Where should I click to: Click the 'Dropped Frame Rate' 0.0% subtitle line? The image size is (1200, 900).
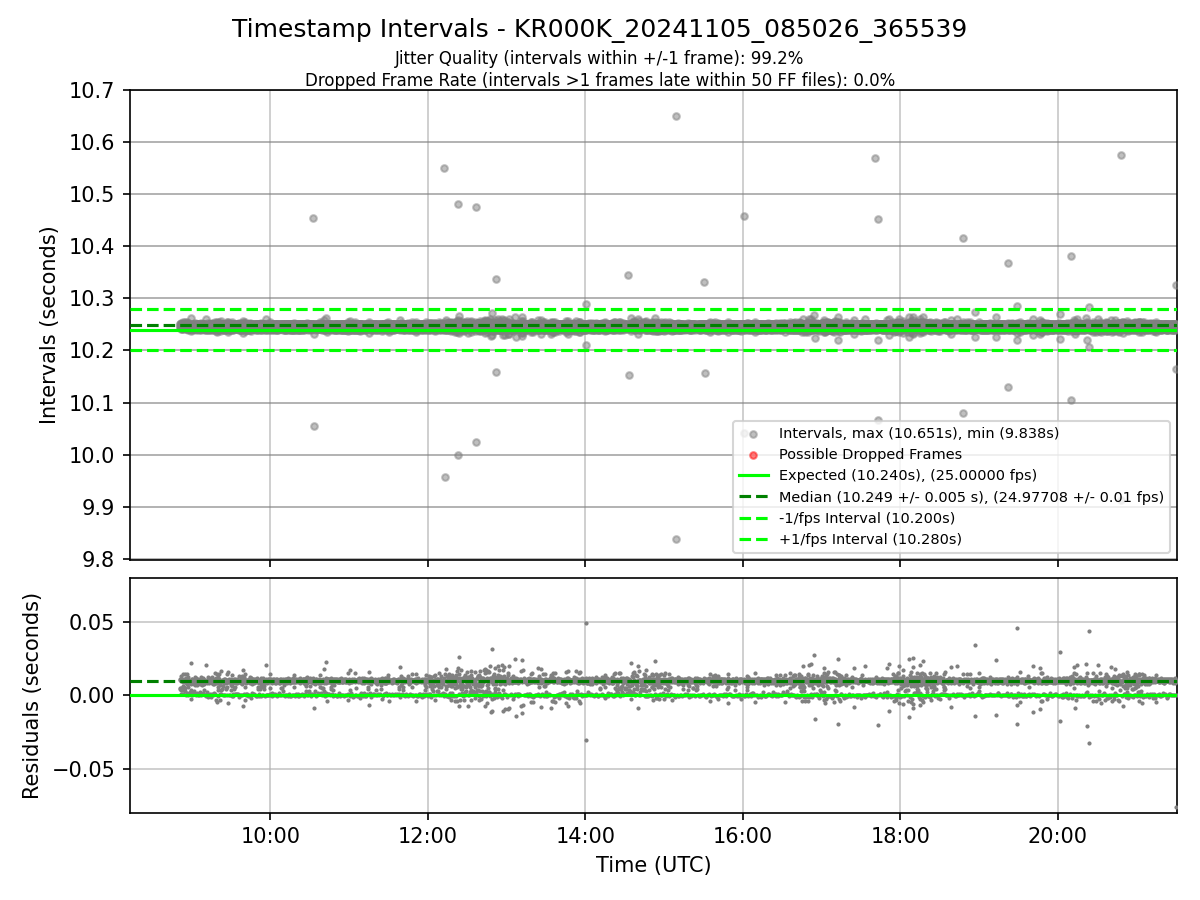coord(599,80)
